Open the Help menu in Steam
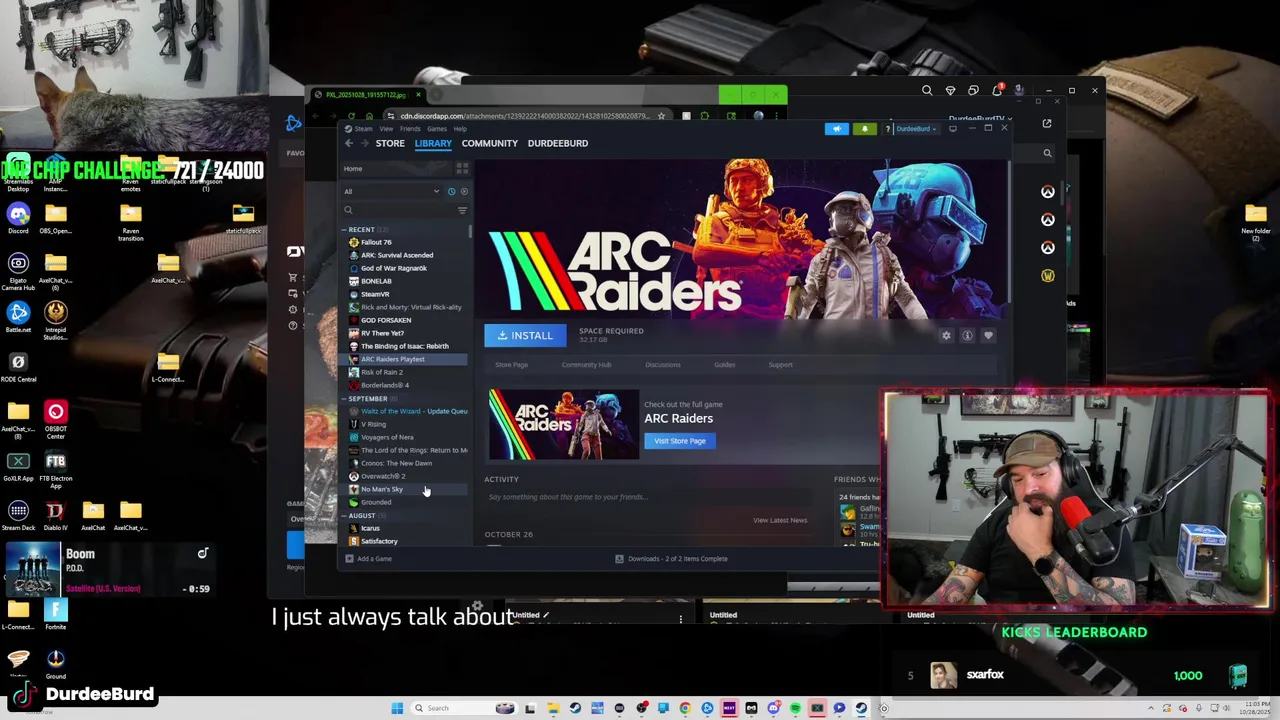The height and width of the screenshot is (720, 1280). click(460, 129)
